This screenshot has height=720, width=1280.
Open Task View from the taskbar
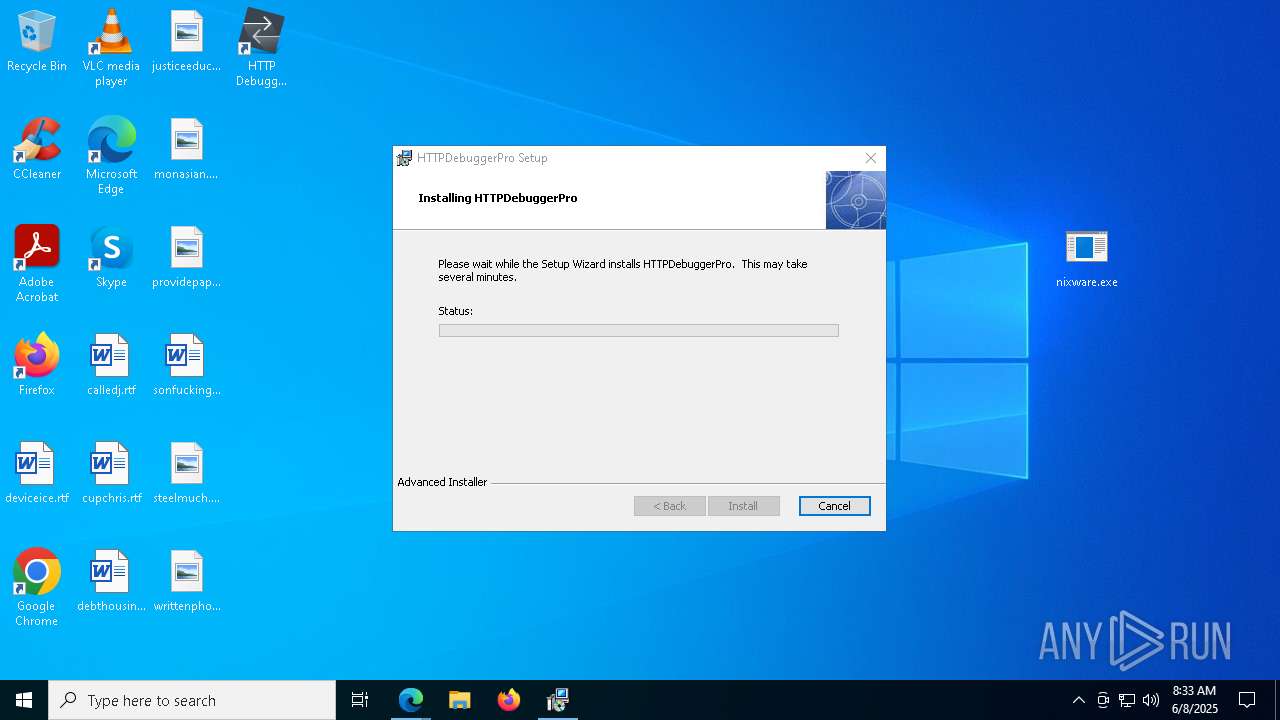pyautogui.click(x=360, y=700)
